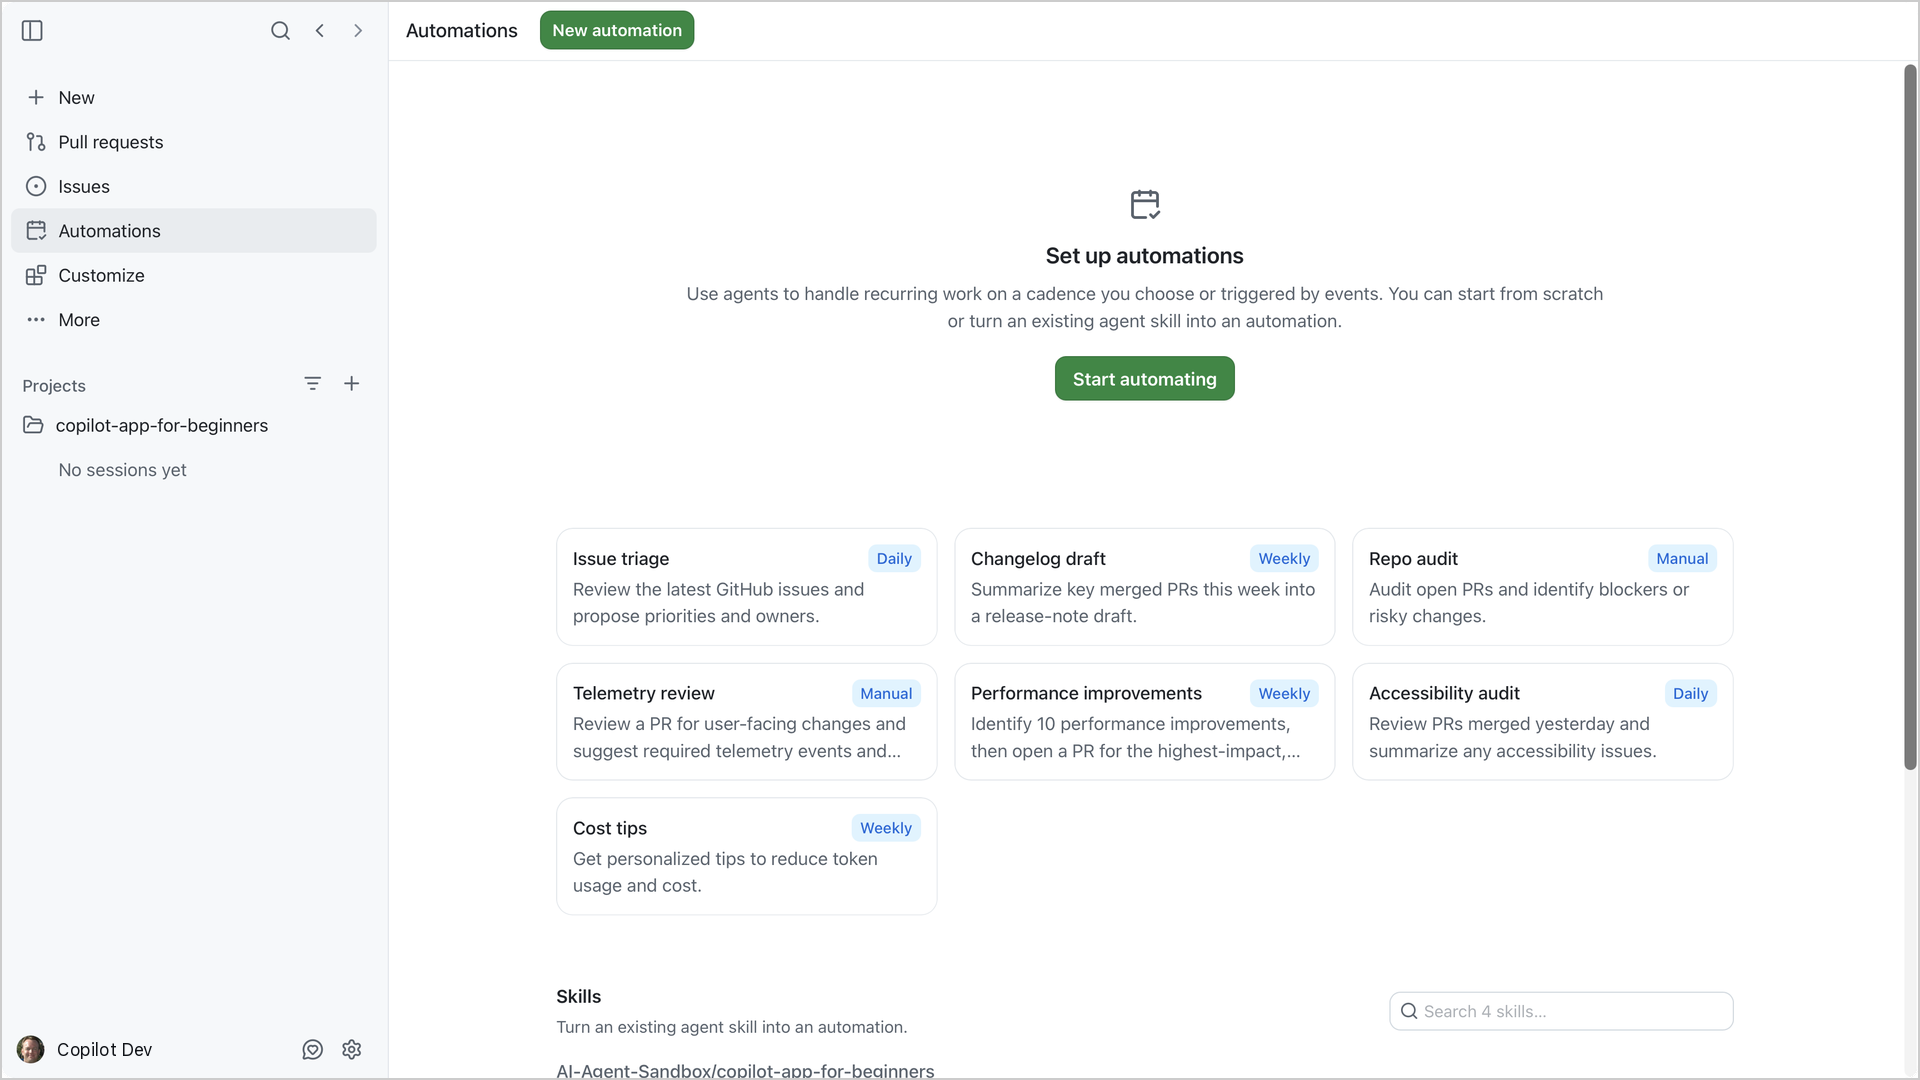Screen dimensions: 1920x1080
Task: Click the More ellipsis icon
Action: (36, 320)
